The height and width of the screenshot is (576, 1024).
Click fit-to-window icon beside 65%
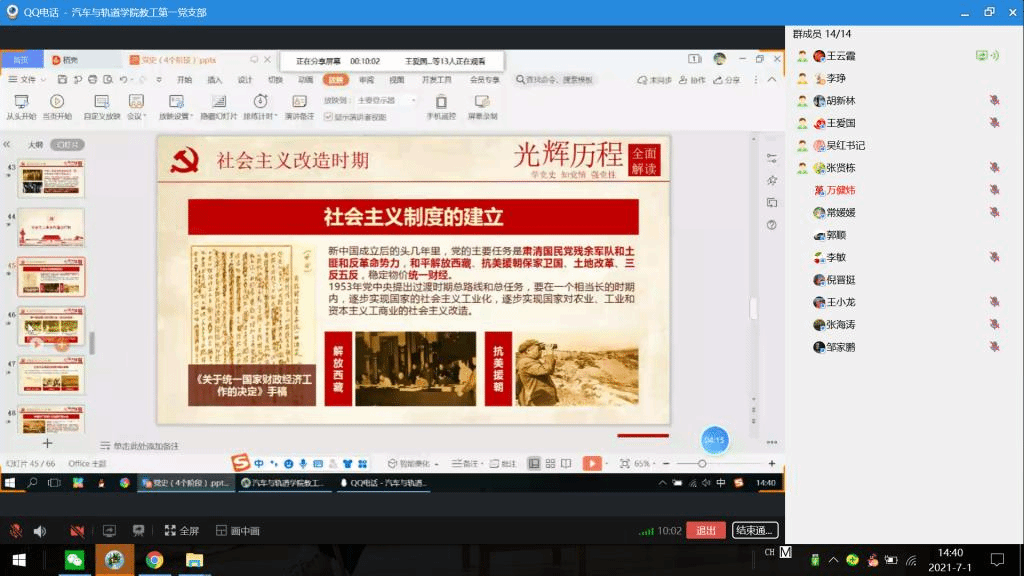click(625, 464)
